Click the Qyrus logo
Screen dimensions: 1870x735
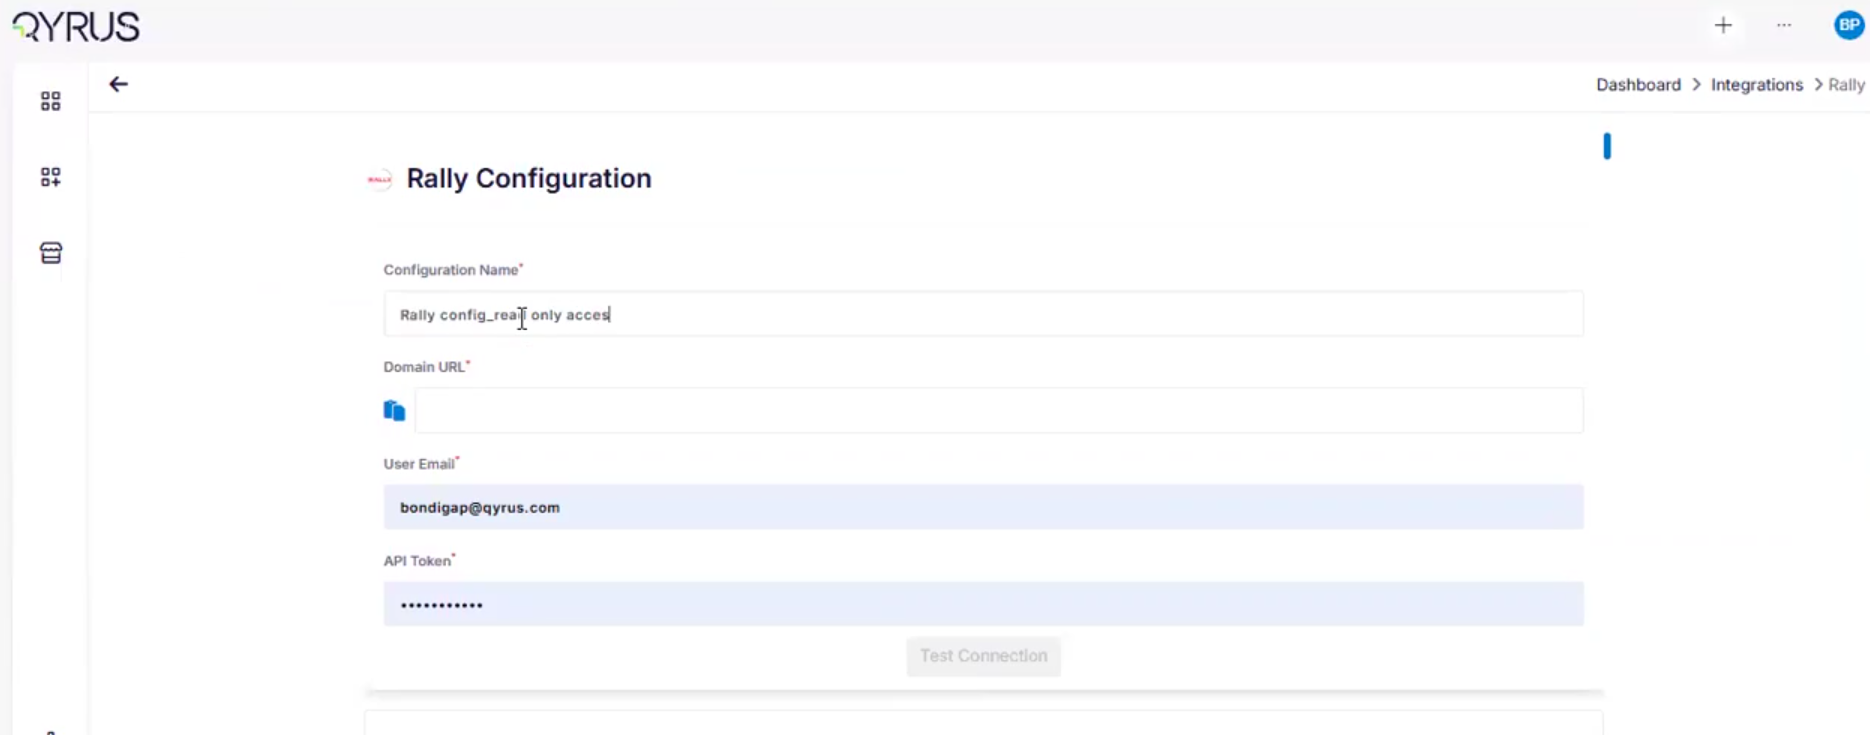pos(76,27)
